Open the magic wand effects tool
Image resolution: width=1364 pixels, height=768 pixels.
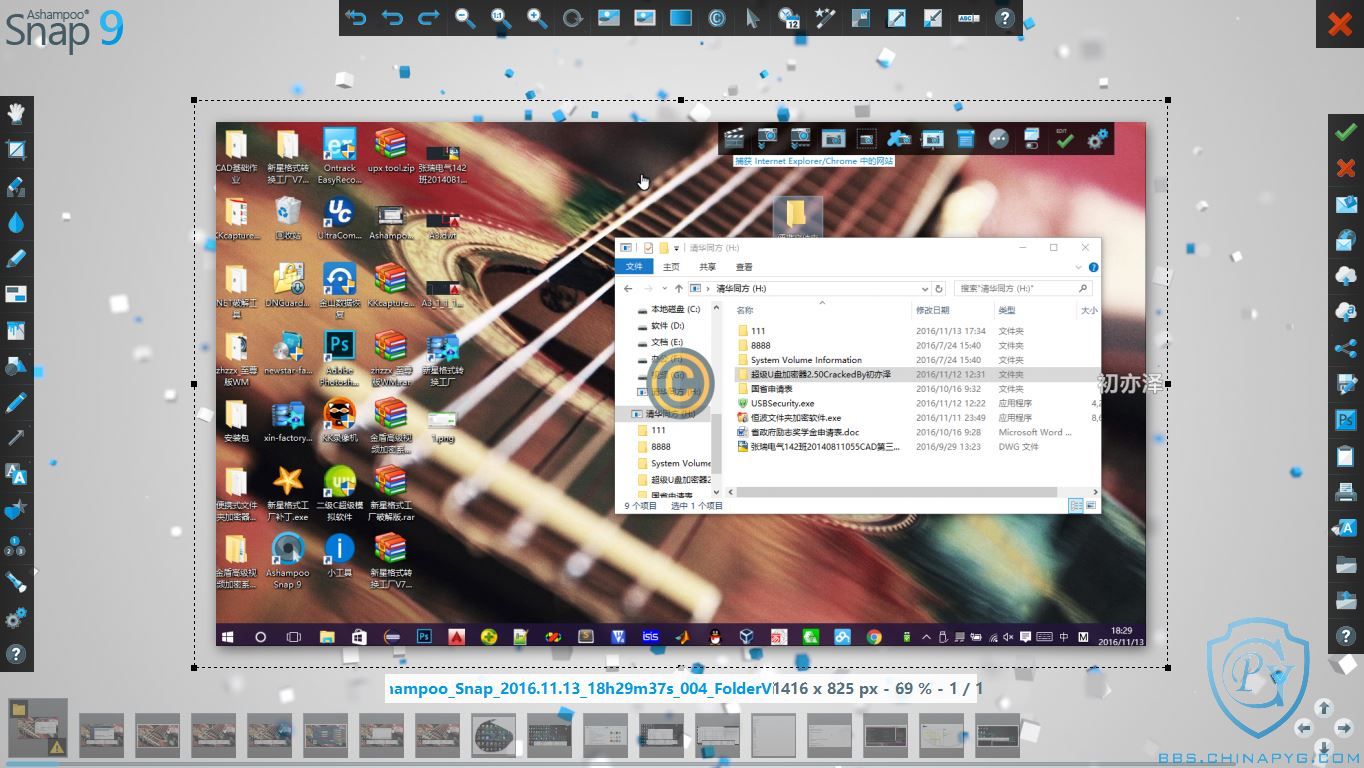tap(825, 17)
